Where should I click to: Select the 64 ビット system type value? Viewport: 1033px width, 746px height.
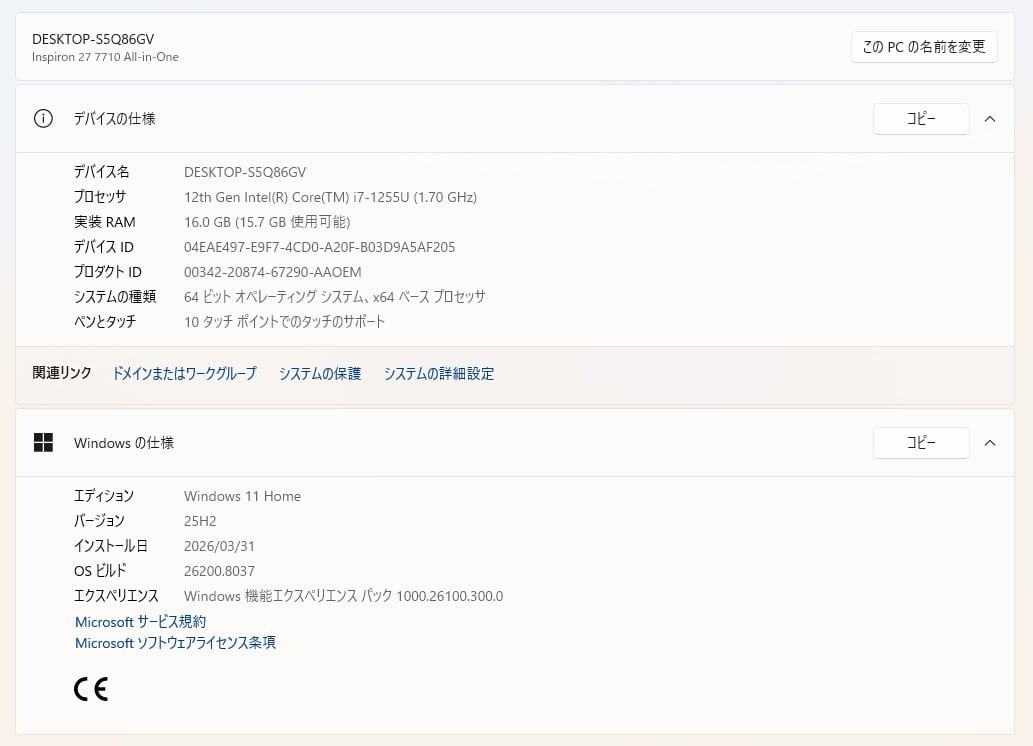point(335,297)
